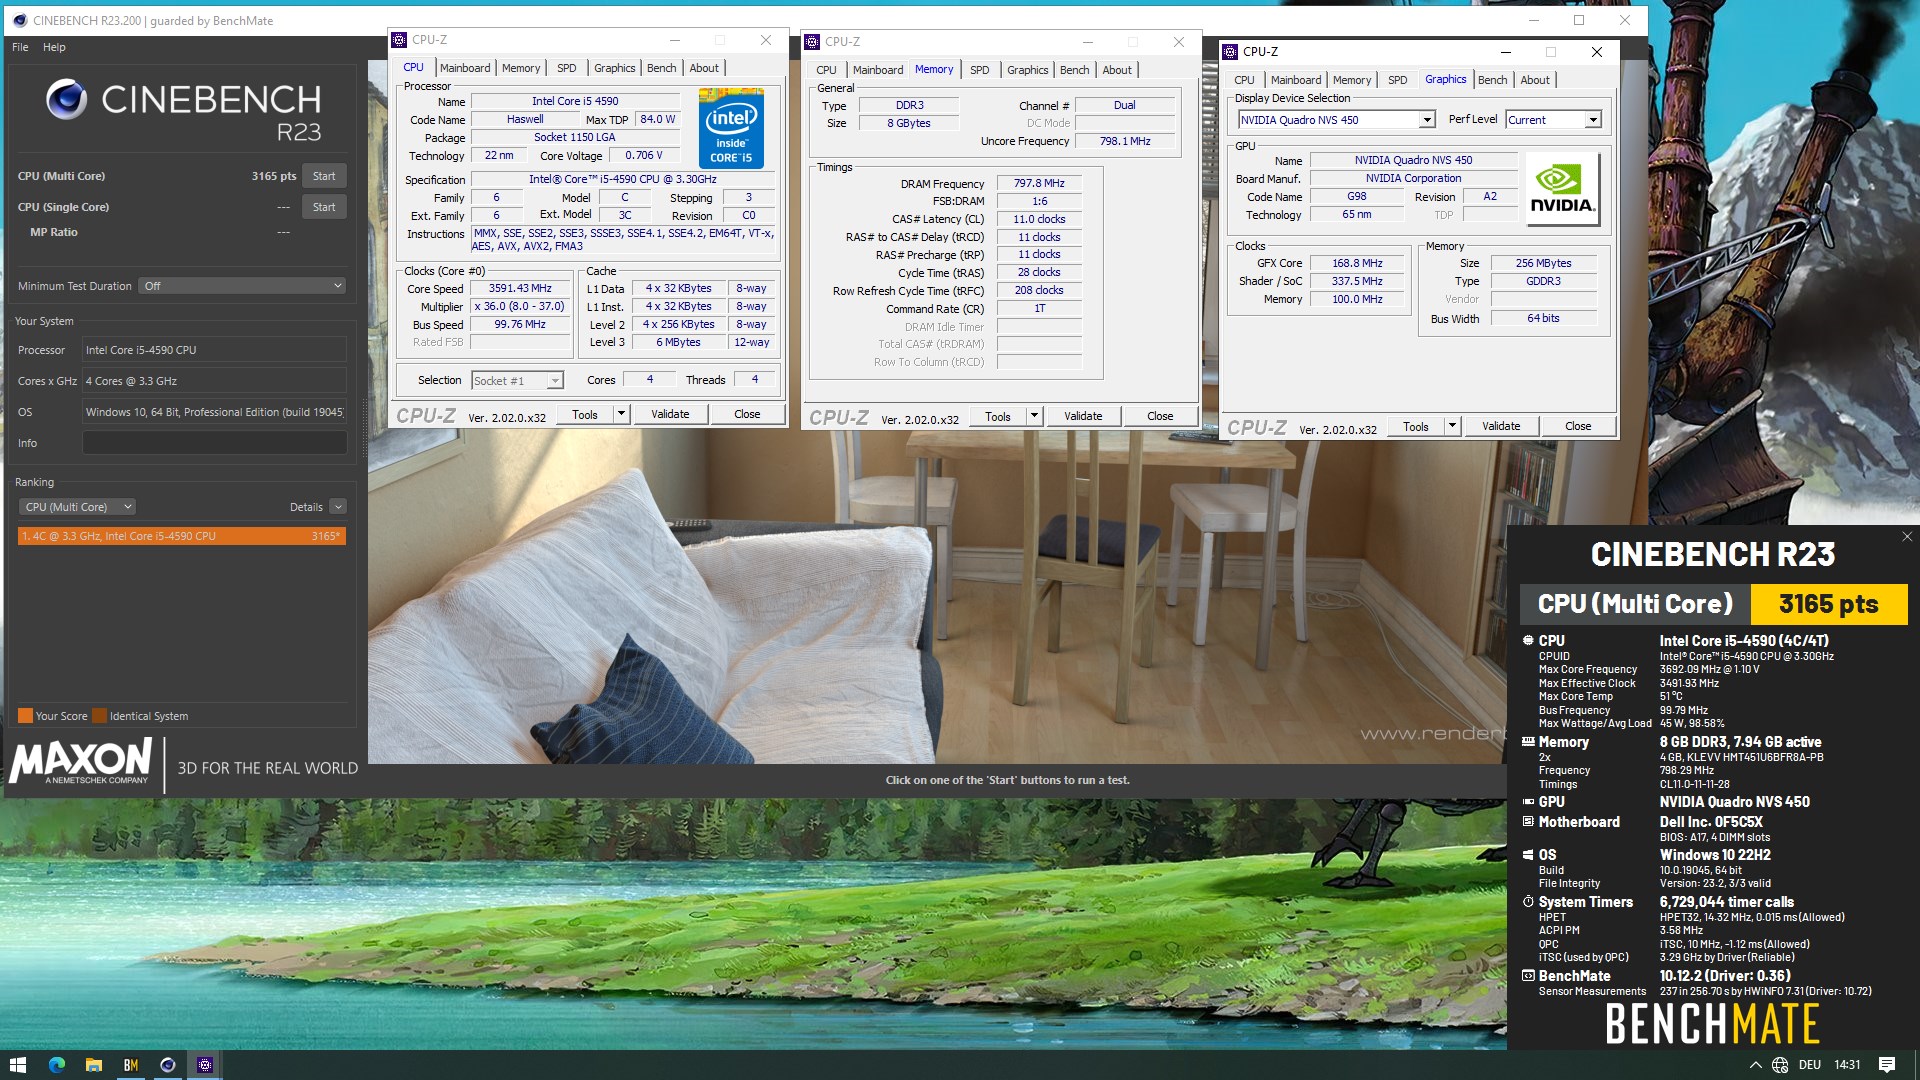Image resolution: width=1920 pixels, height=1080 pixels.
Task: Click the NVIDIA logo in CPU-Z Graphics
Action: [1563, 190]
